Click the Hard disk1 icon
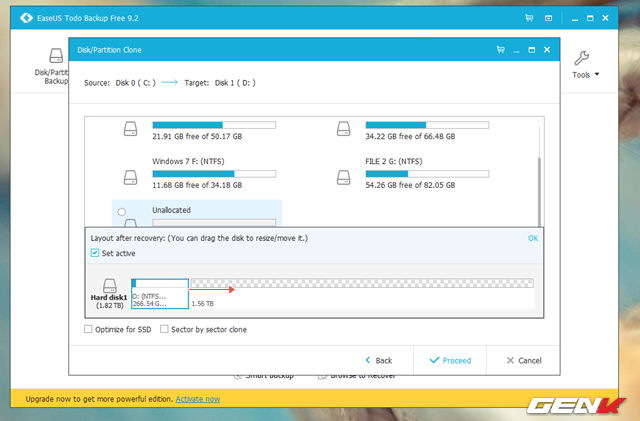The height and width of the screenshot is (421, 640). point(109,285)
